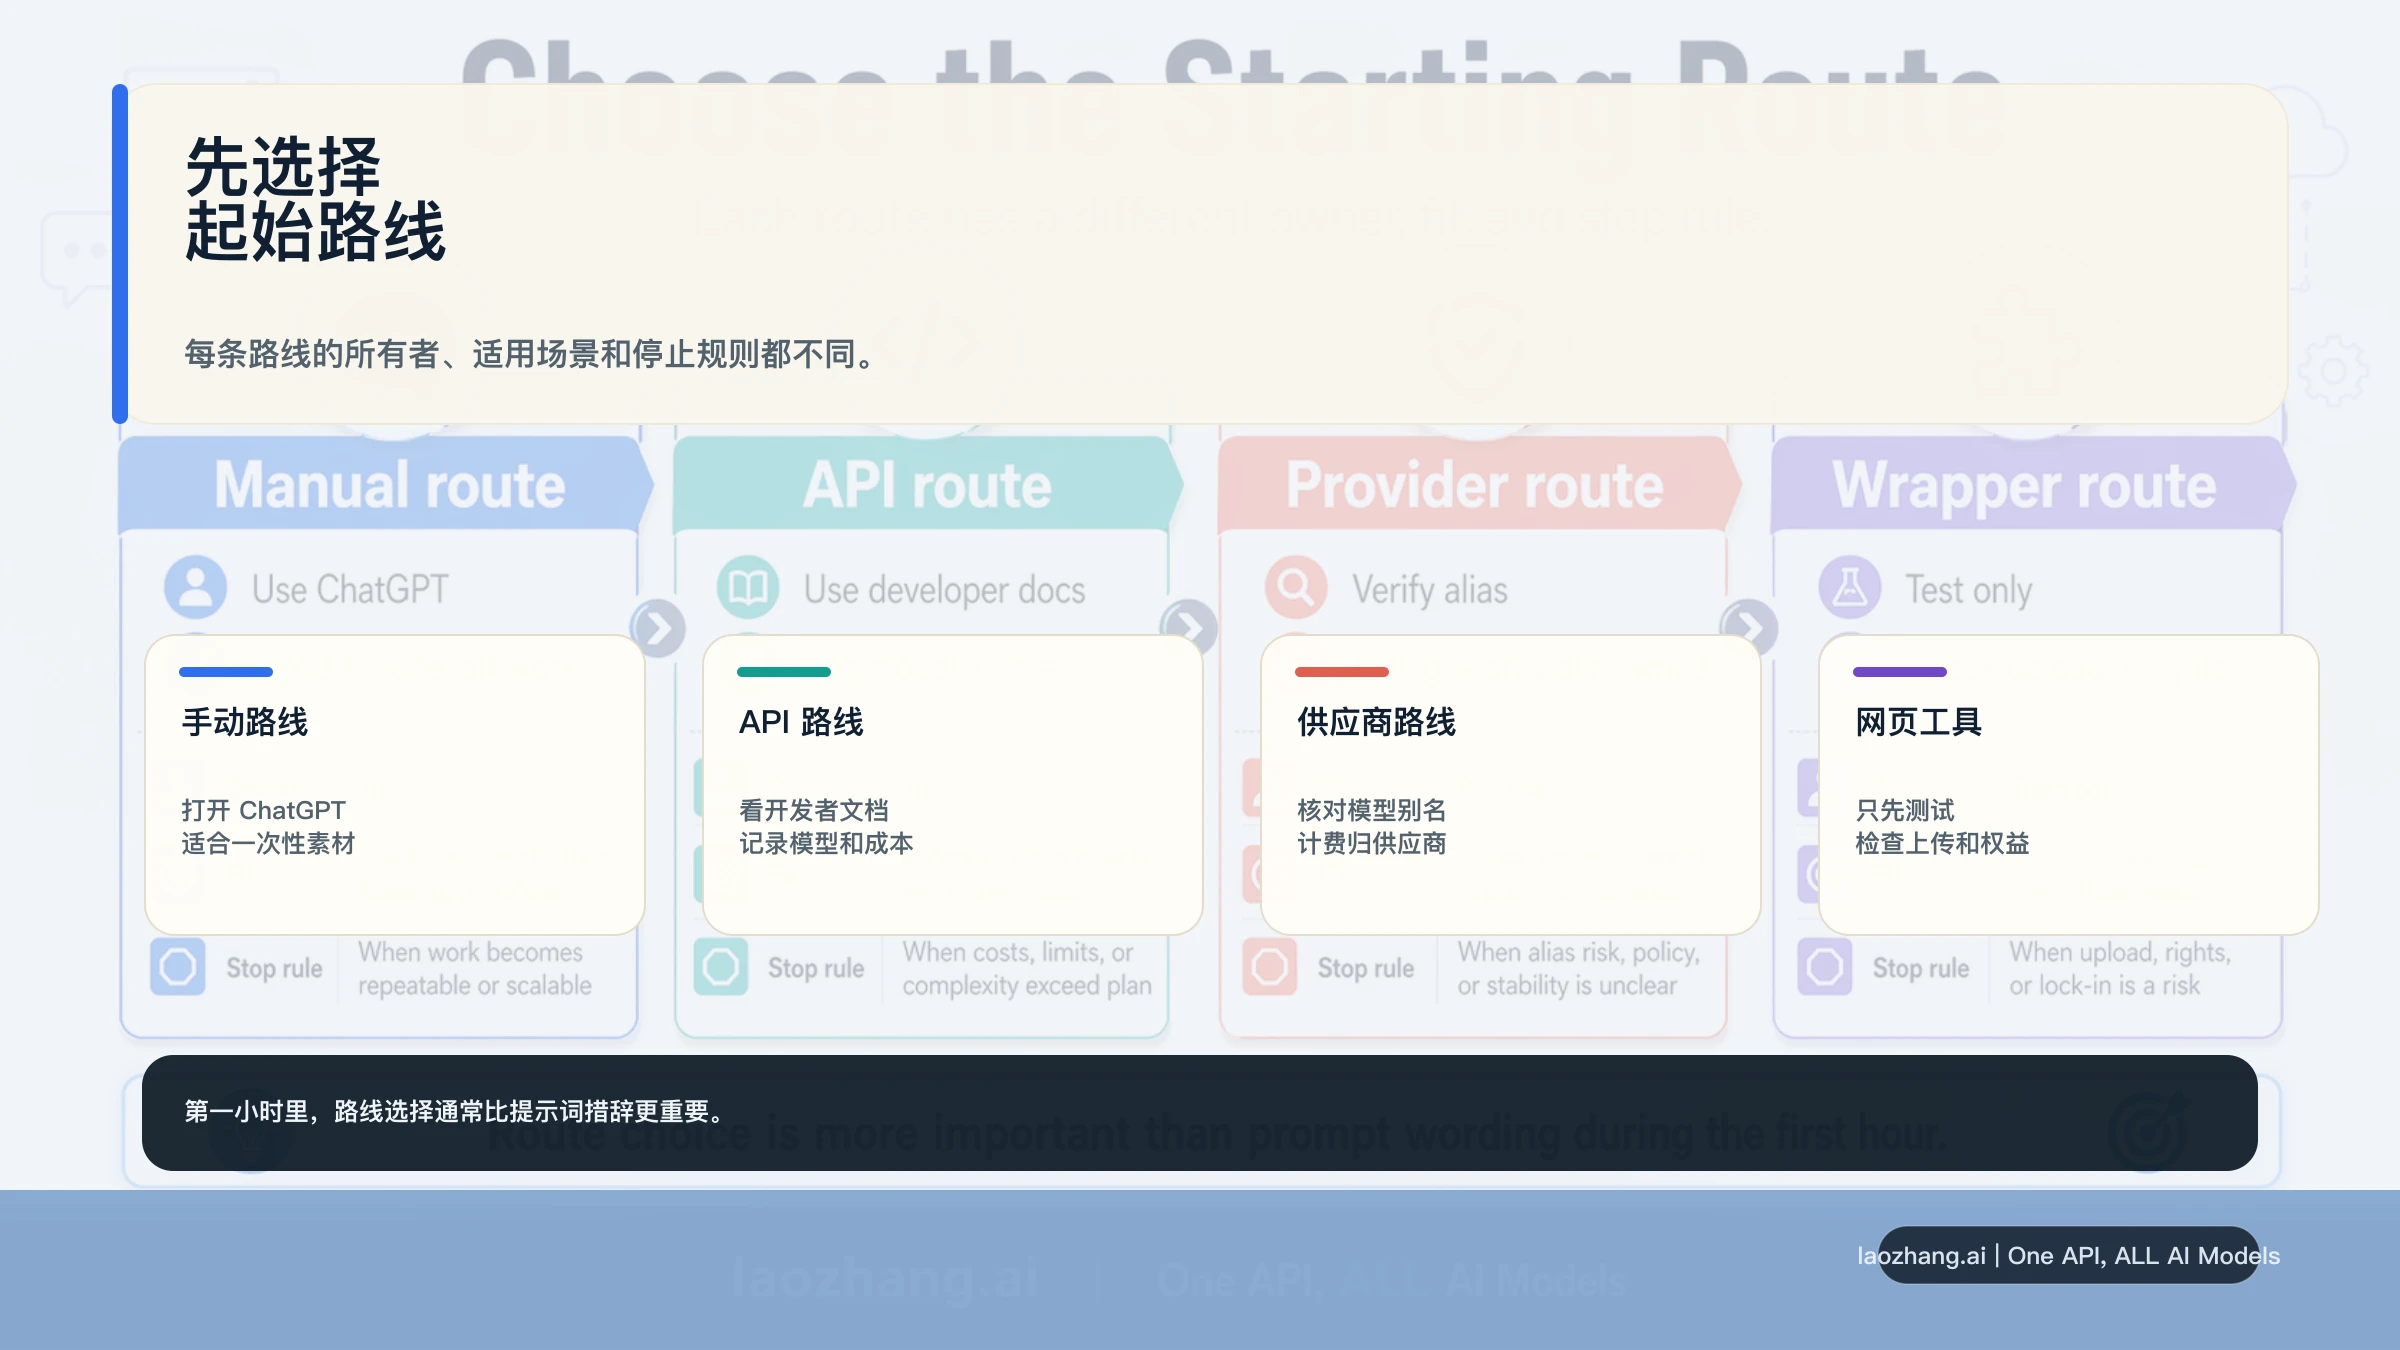Viewport: 2400px width, 1350px height.
Task: Click the Test only flask icon
Action: click(x=1849, y=588)
